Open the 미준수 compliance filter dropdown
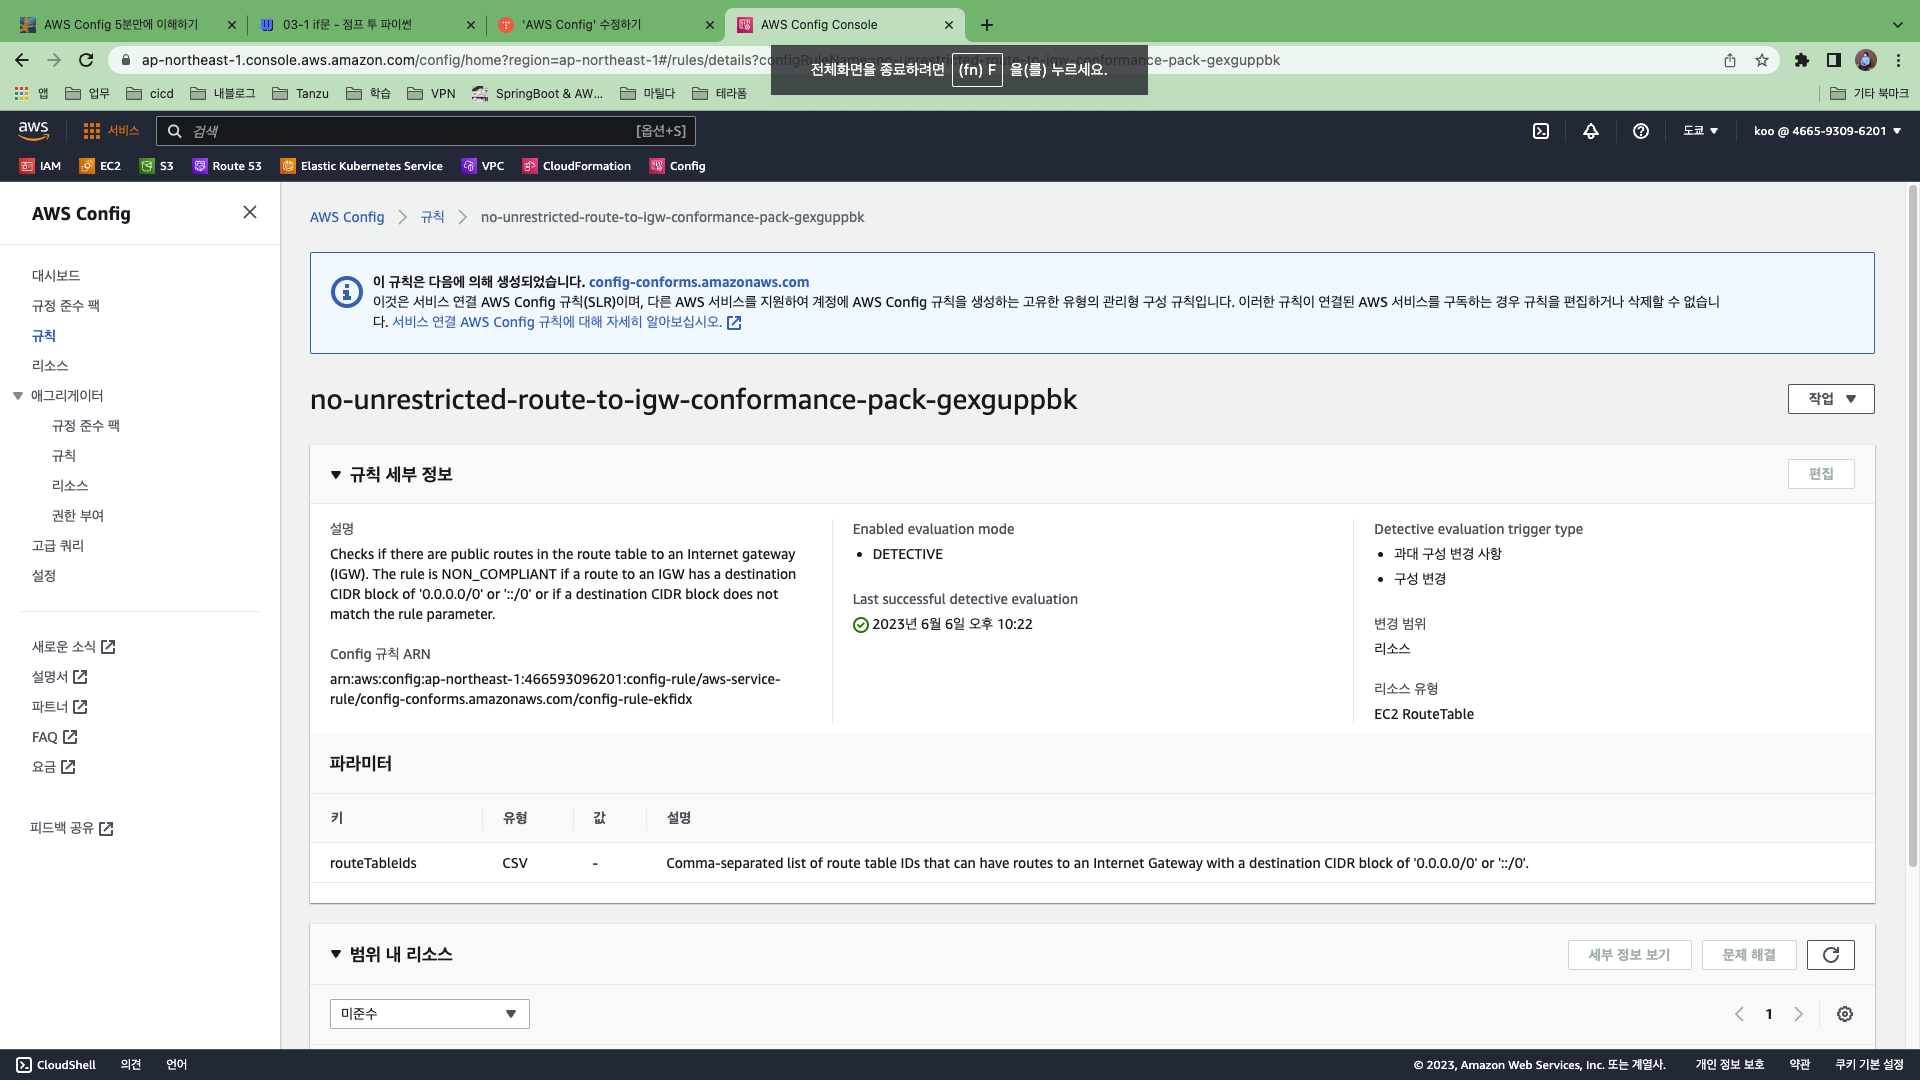Viewport: 1920px width, 1080px height. coord(429,1014)
